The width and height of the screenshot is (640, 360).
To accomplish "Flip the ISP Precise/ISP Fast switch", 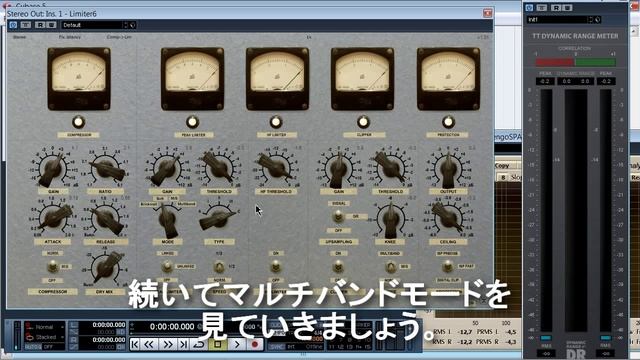I will click(x=447, y=267).
